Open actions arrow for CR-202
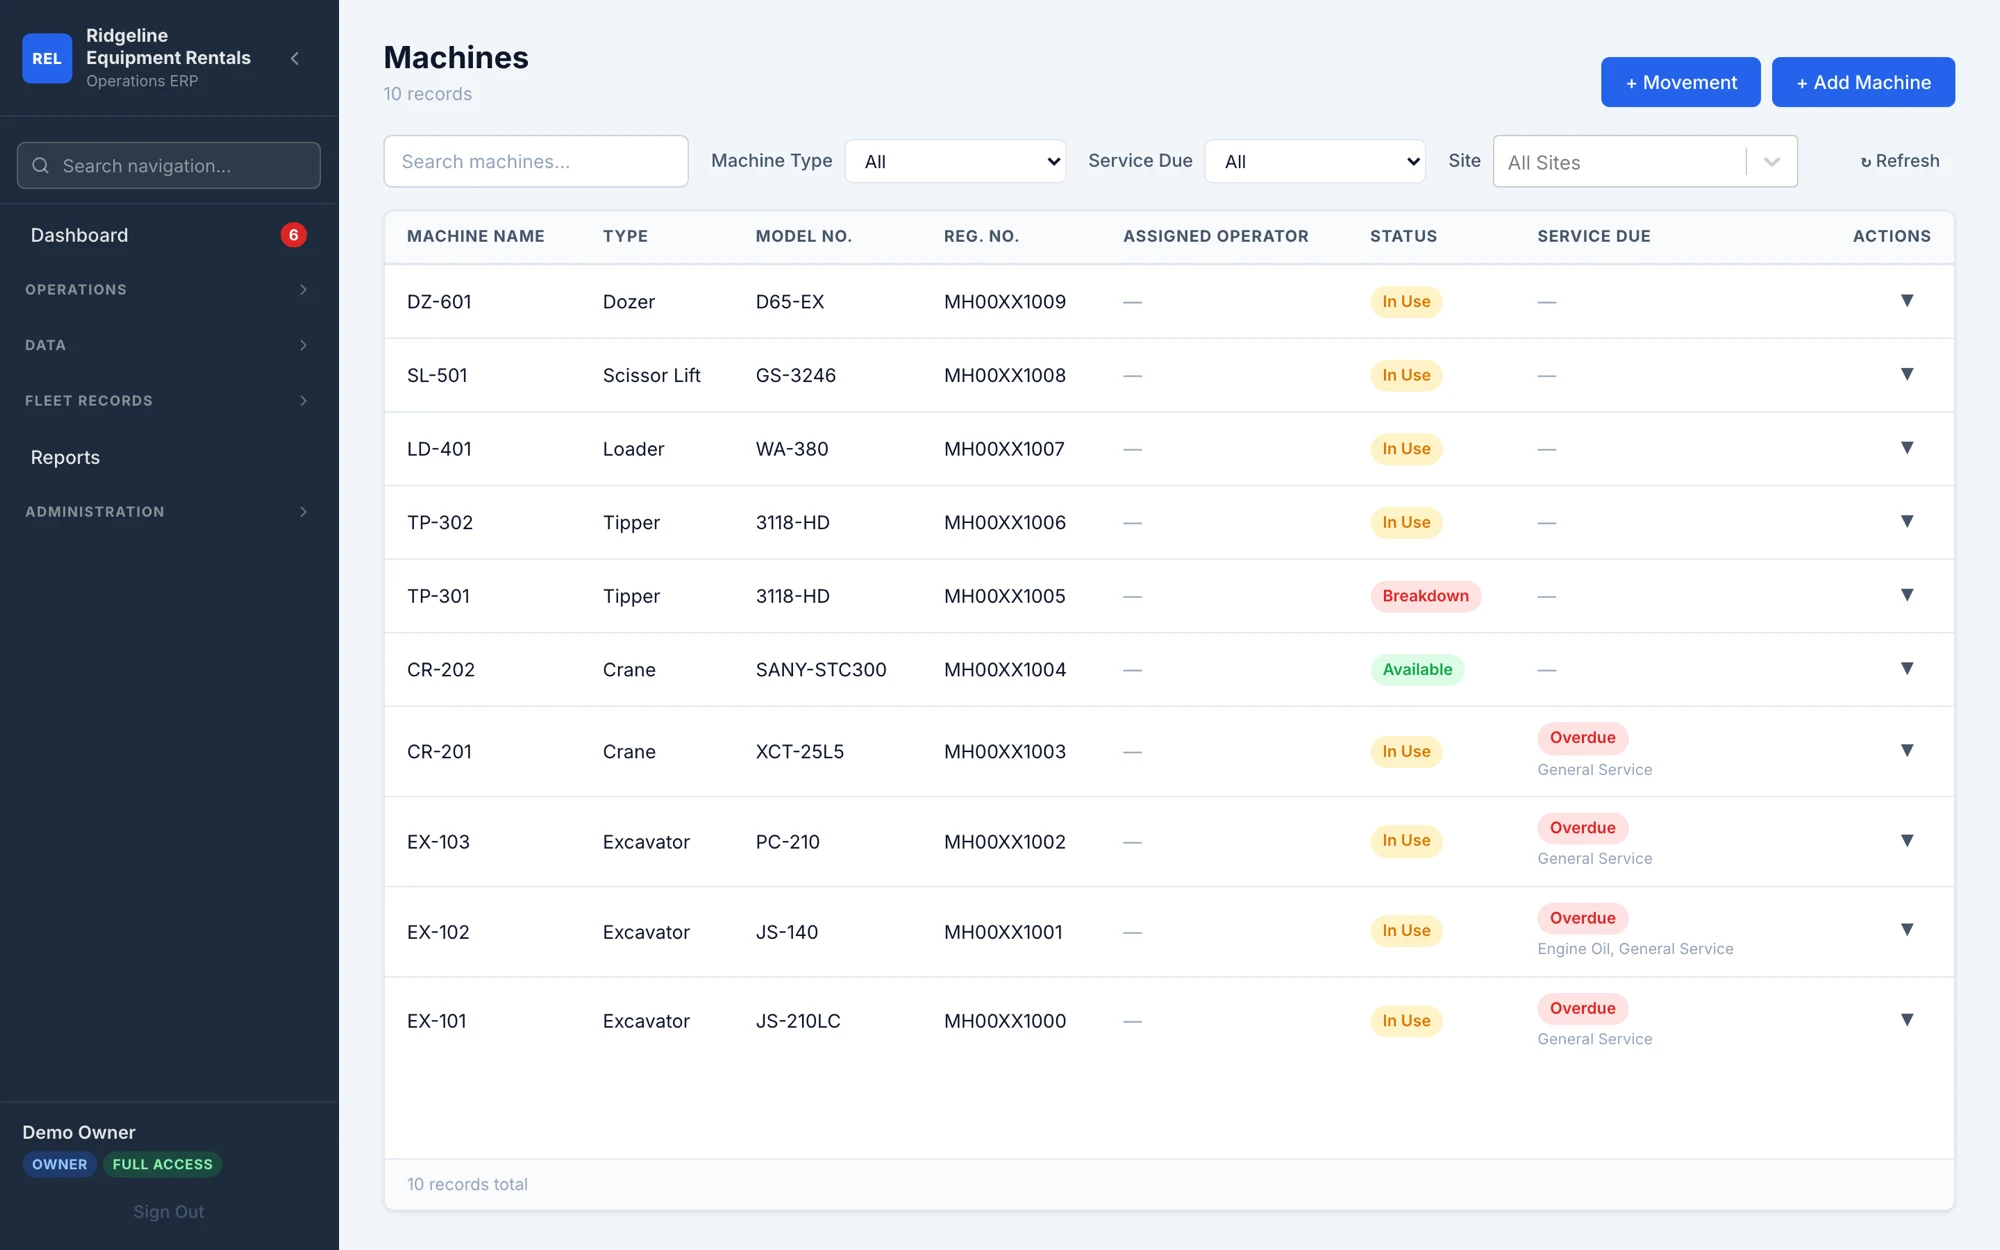2000x1250 pixels. point(1907,669)
